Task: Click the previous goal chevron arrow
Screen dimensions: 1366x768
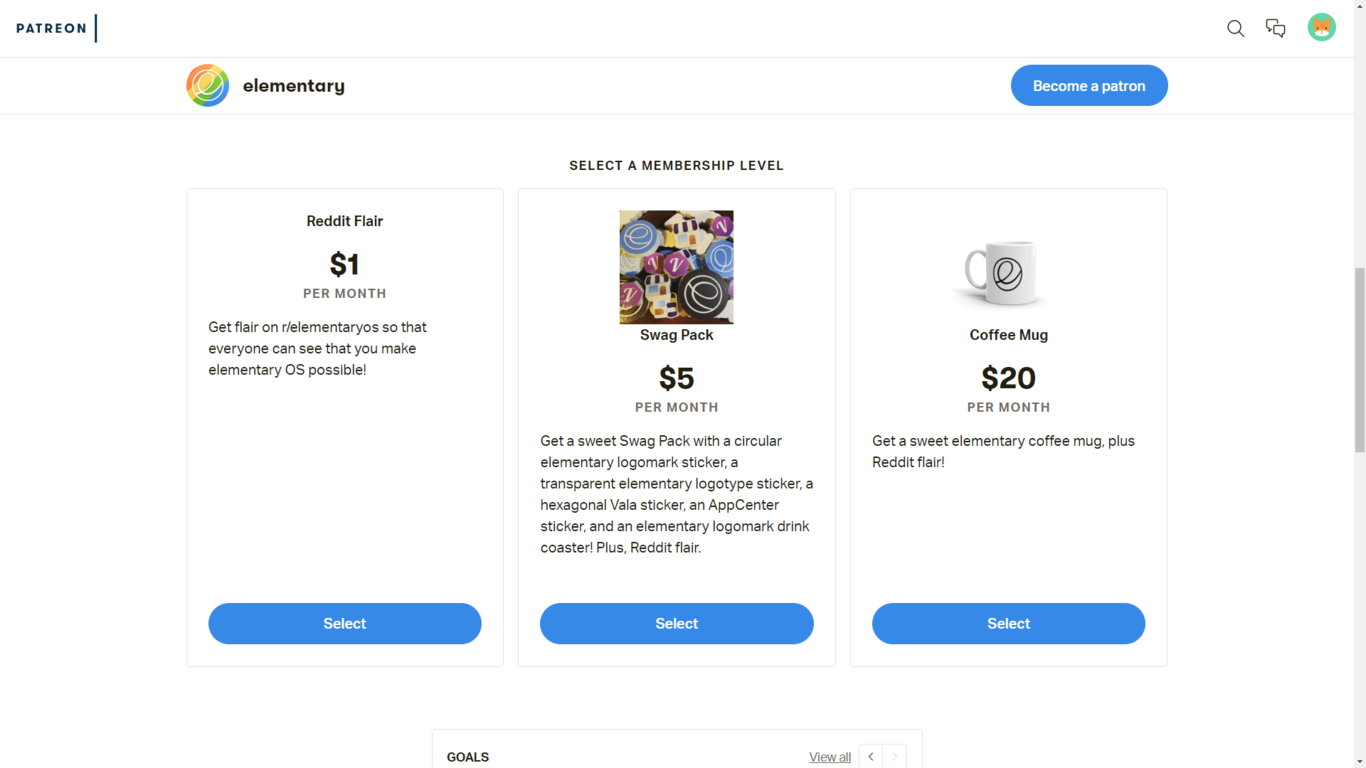Action: click(x=870, y=757)
